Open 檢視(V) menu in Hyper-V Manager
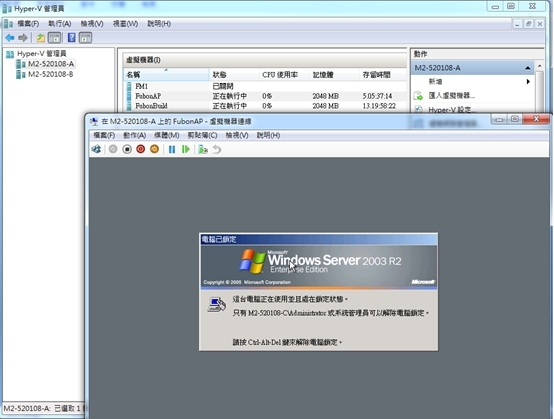 pyautogui.click(x=92, y=24)
